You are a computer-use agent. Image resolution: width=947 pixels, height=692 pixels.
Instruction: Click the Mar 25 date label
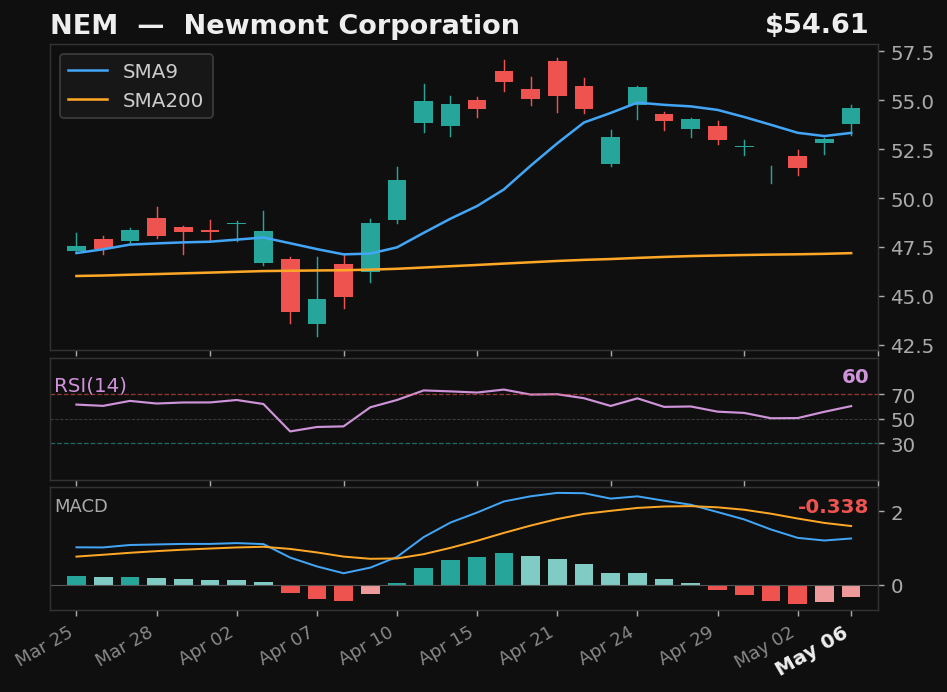click(45, 645)
